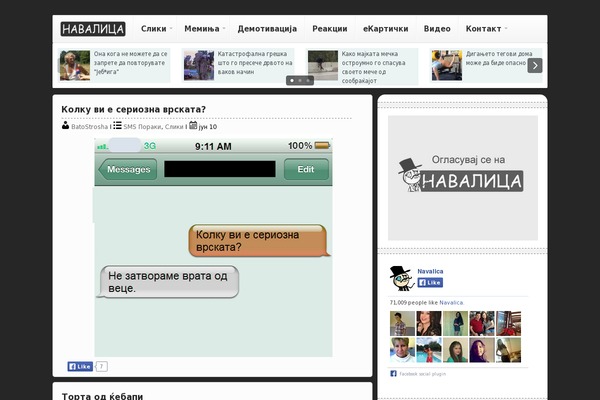View the like count bubble showing 7
The image size is (600, 400).
coord(101,366)
